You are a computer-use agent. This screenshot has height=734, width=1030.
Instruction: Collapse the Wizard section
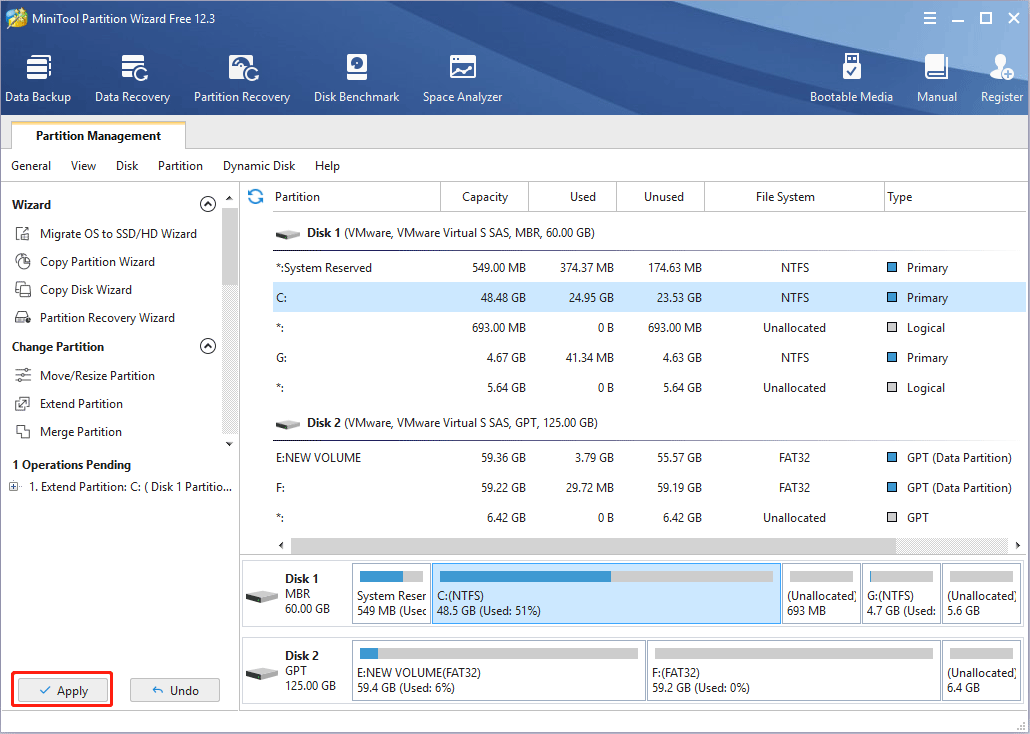click(x=208, y=203)
